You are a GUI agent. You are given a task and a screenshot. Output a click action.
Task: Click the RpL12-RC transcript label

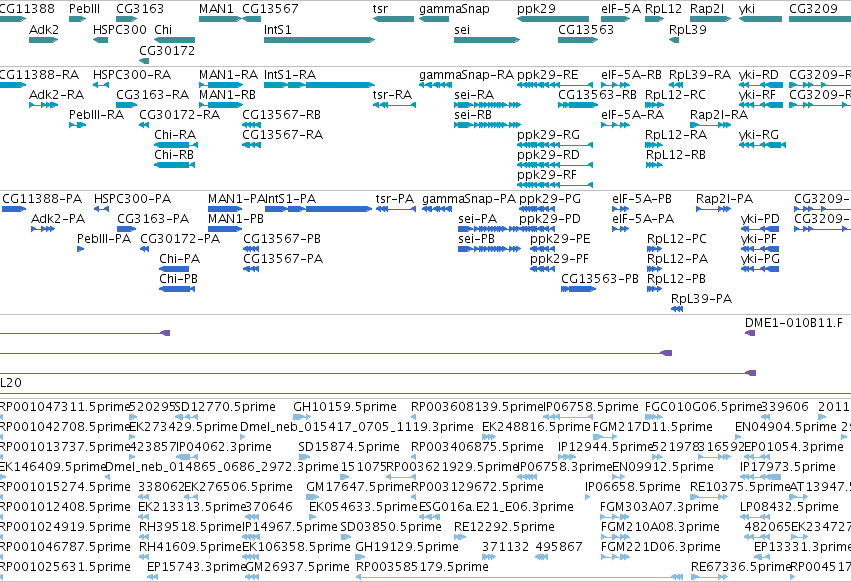675,94
